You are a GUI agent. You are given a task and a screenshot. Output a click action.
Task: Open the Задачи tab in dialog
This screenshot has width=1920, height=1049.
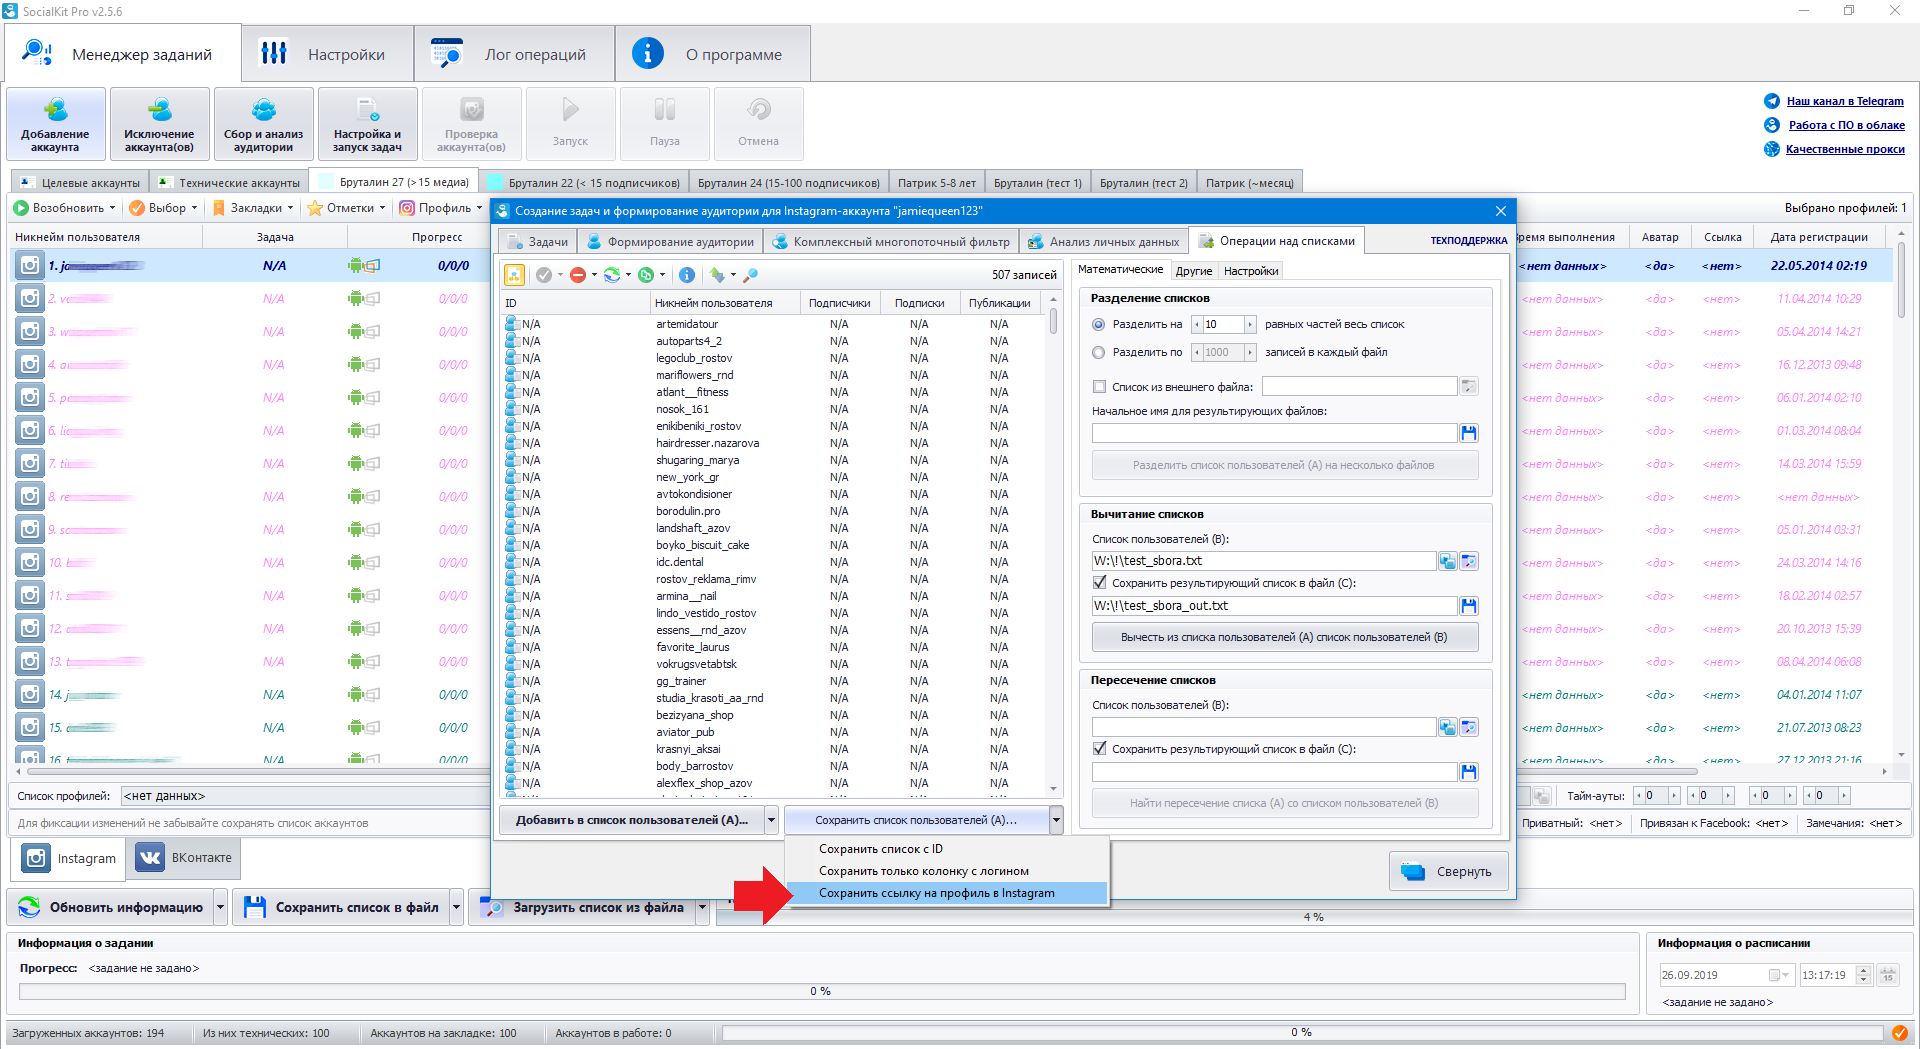[538, 242]
